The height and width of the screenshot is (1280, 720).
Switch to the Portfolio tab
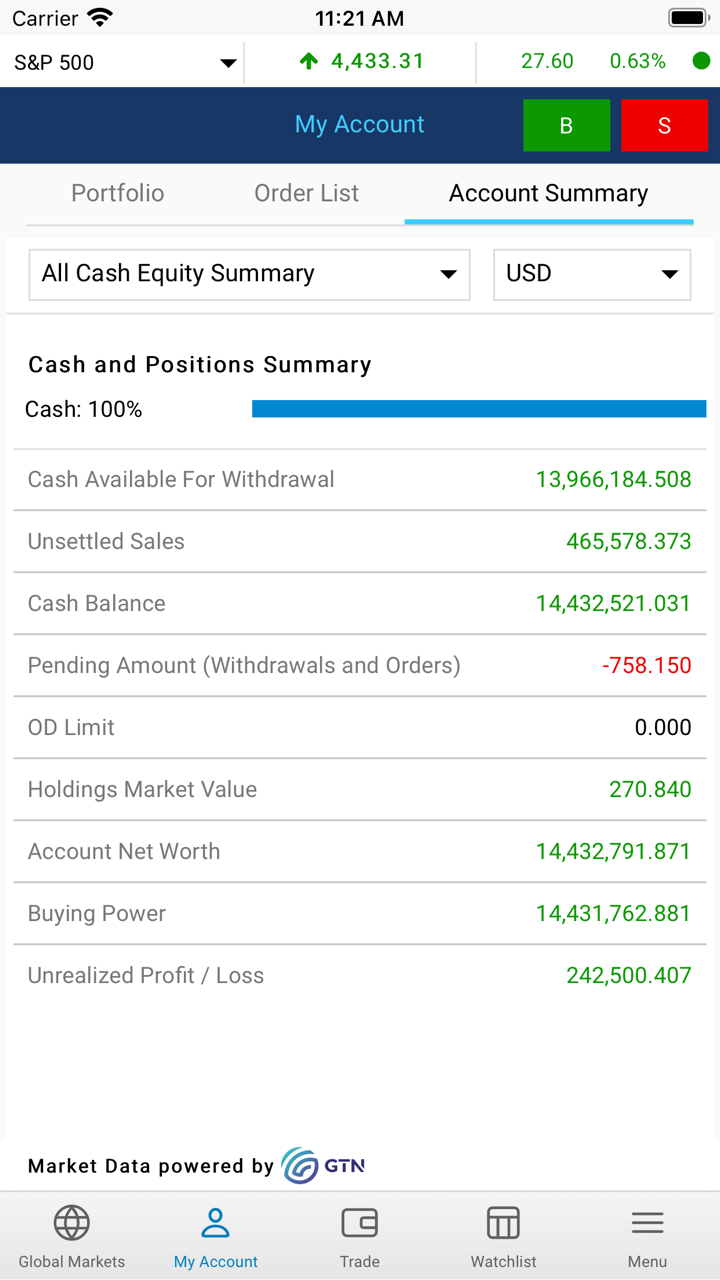coord(118,193)
